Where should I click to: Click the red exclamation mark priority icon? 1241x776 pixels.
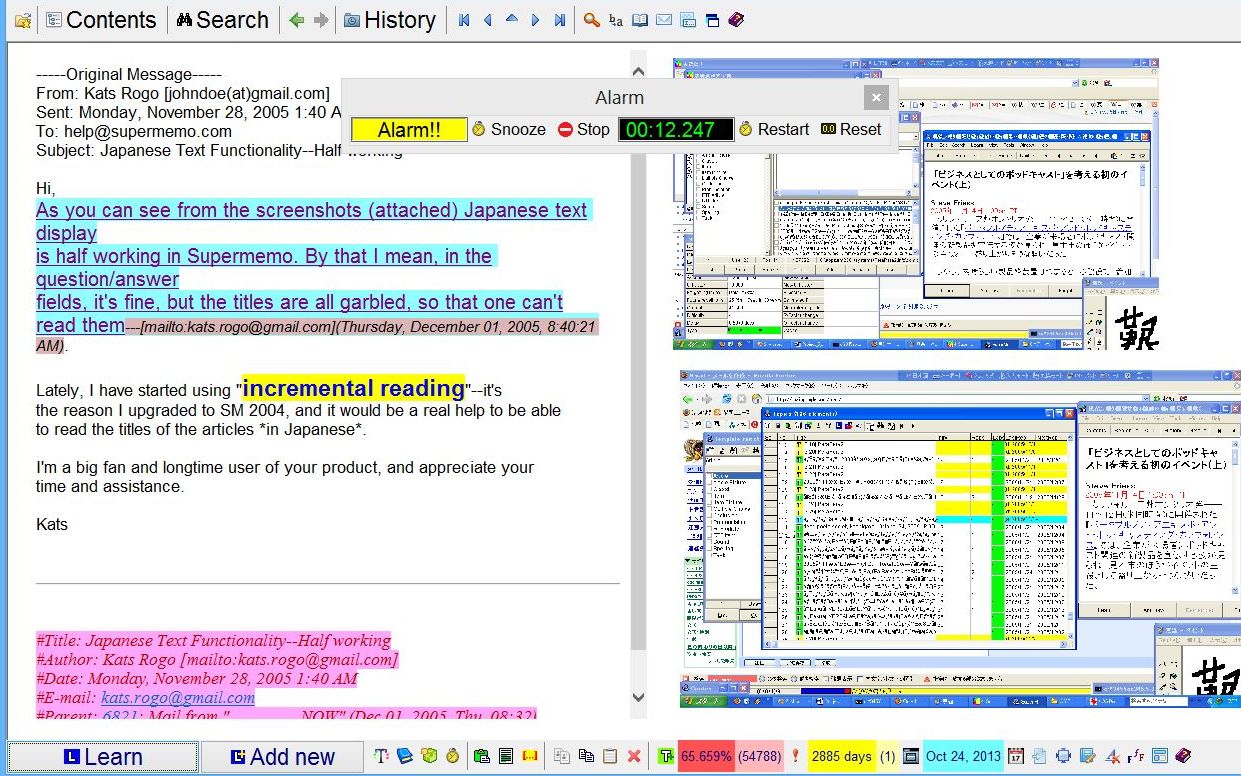click(794, 757)
